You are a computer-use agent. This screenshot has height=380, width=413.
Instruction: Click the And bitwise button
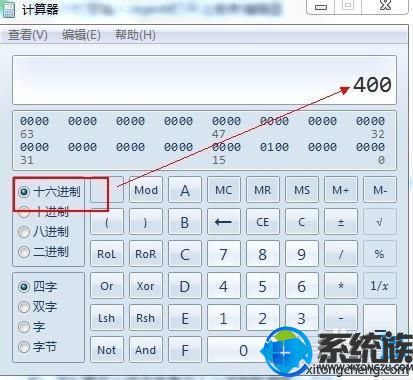146,350
